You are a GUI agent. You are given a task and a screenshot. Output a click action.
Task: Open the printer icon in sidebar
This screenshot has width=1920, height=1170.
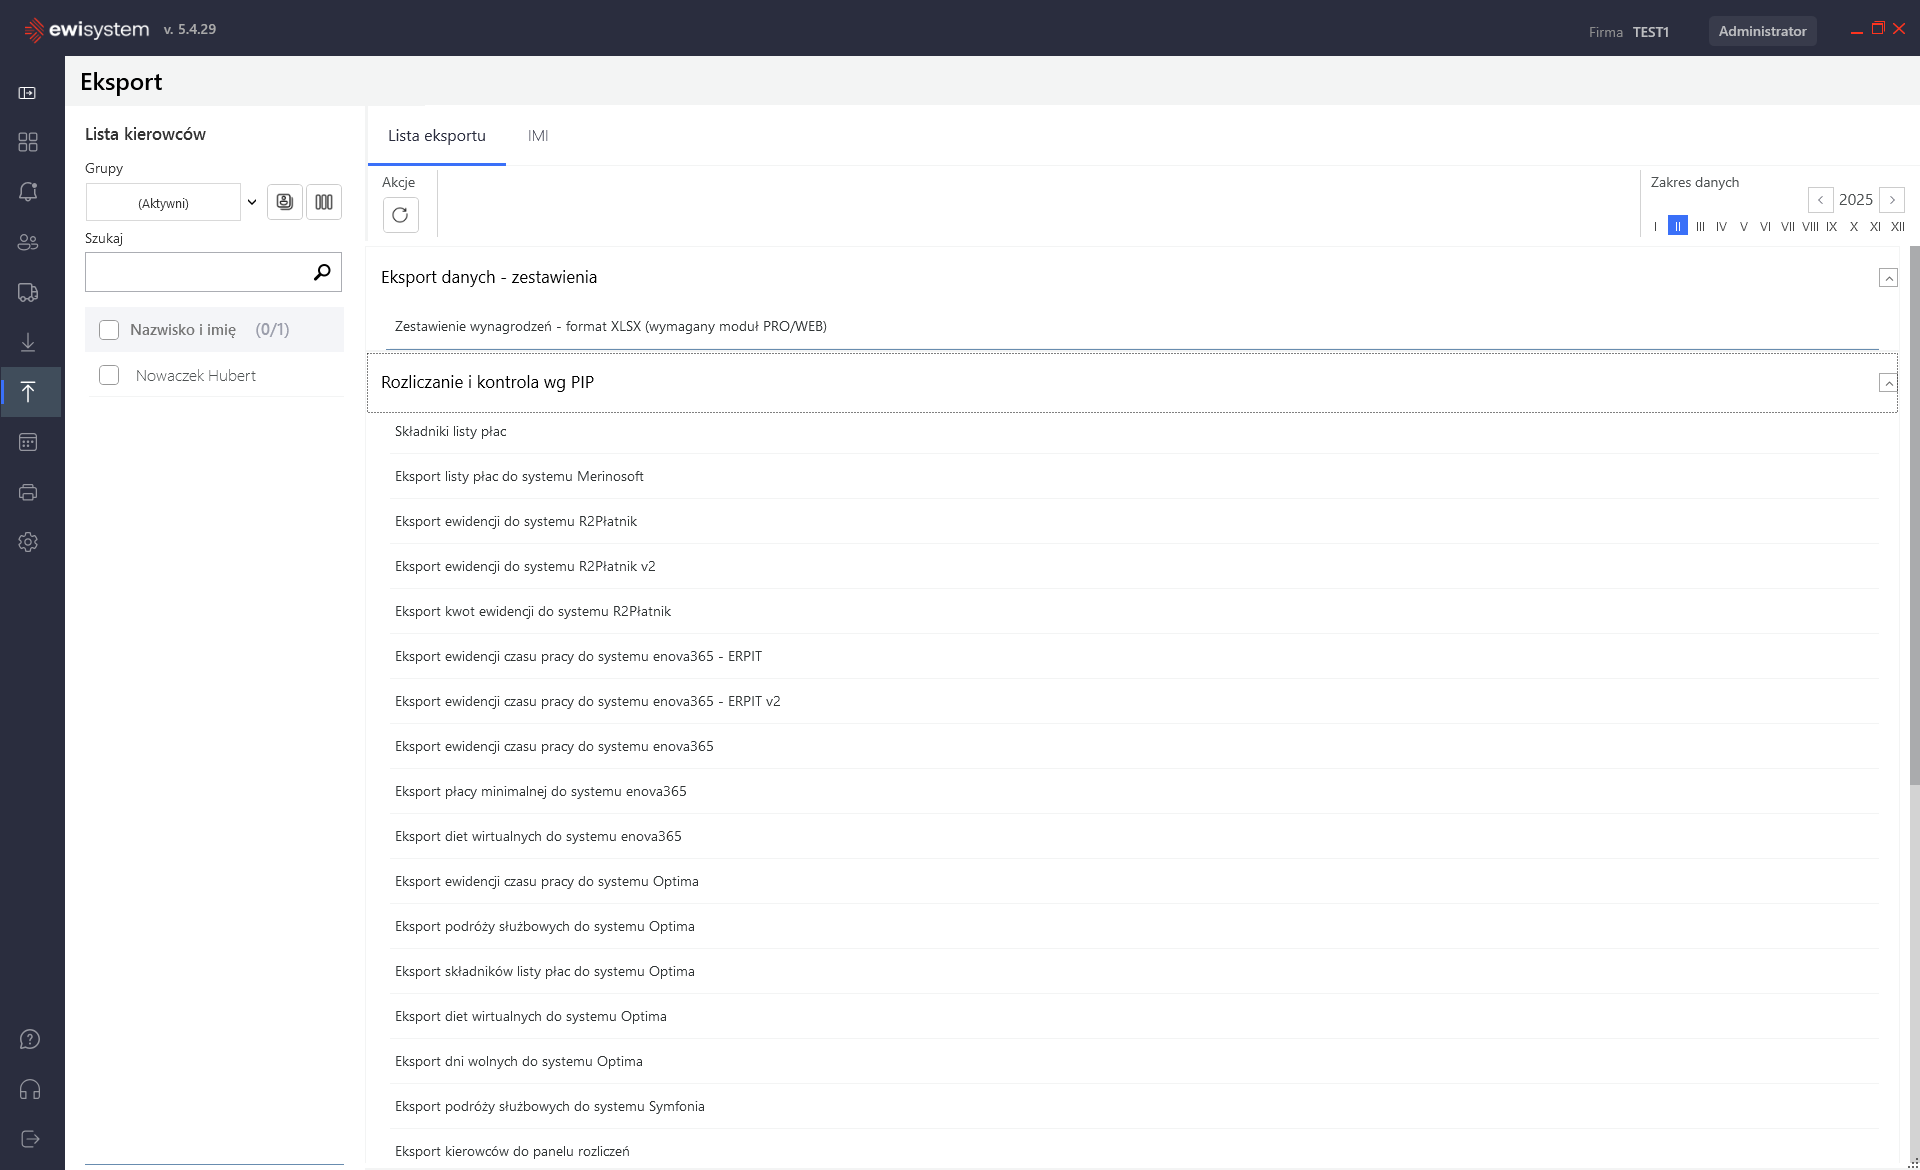point(28,492)
